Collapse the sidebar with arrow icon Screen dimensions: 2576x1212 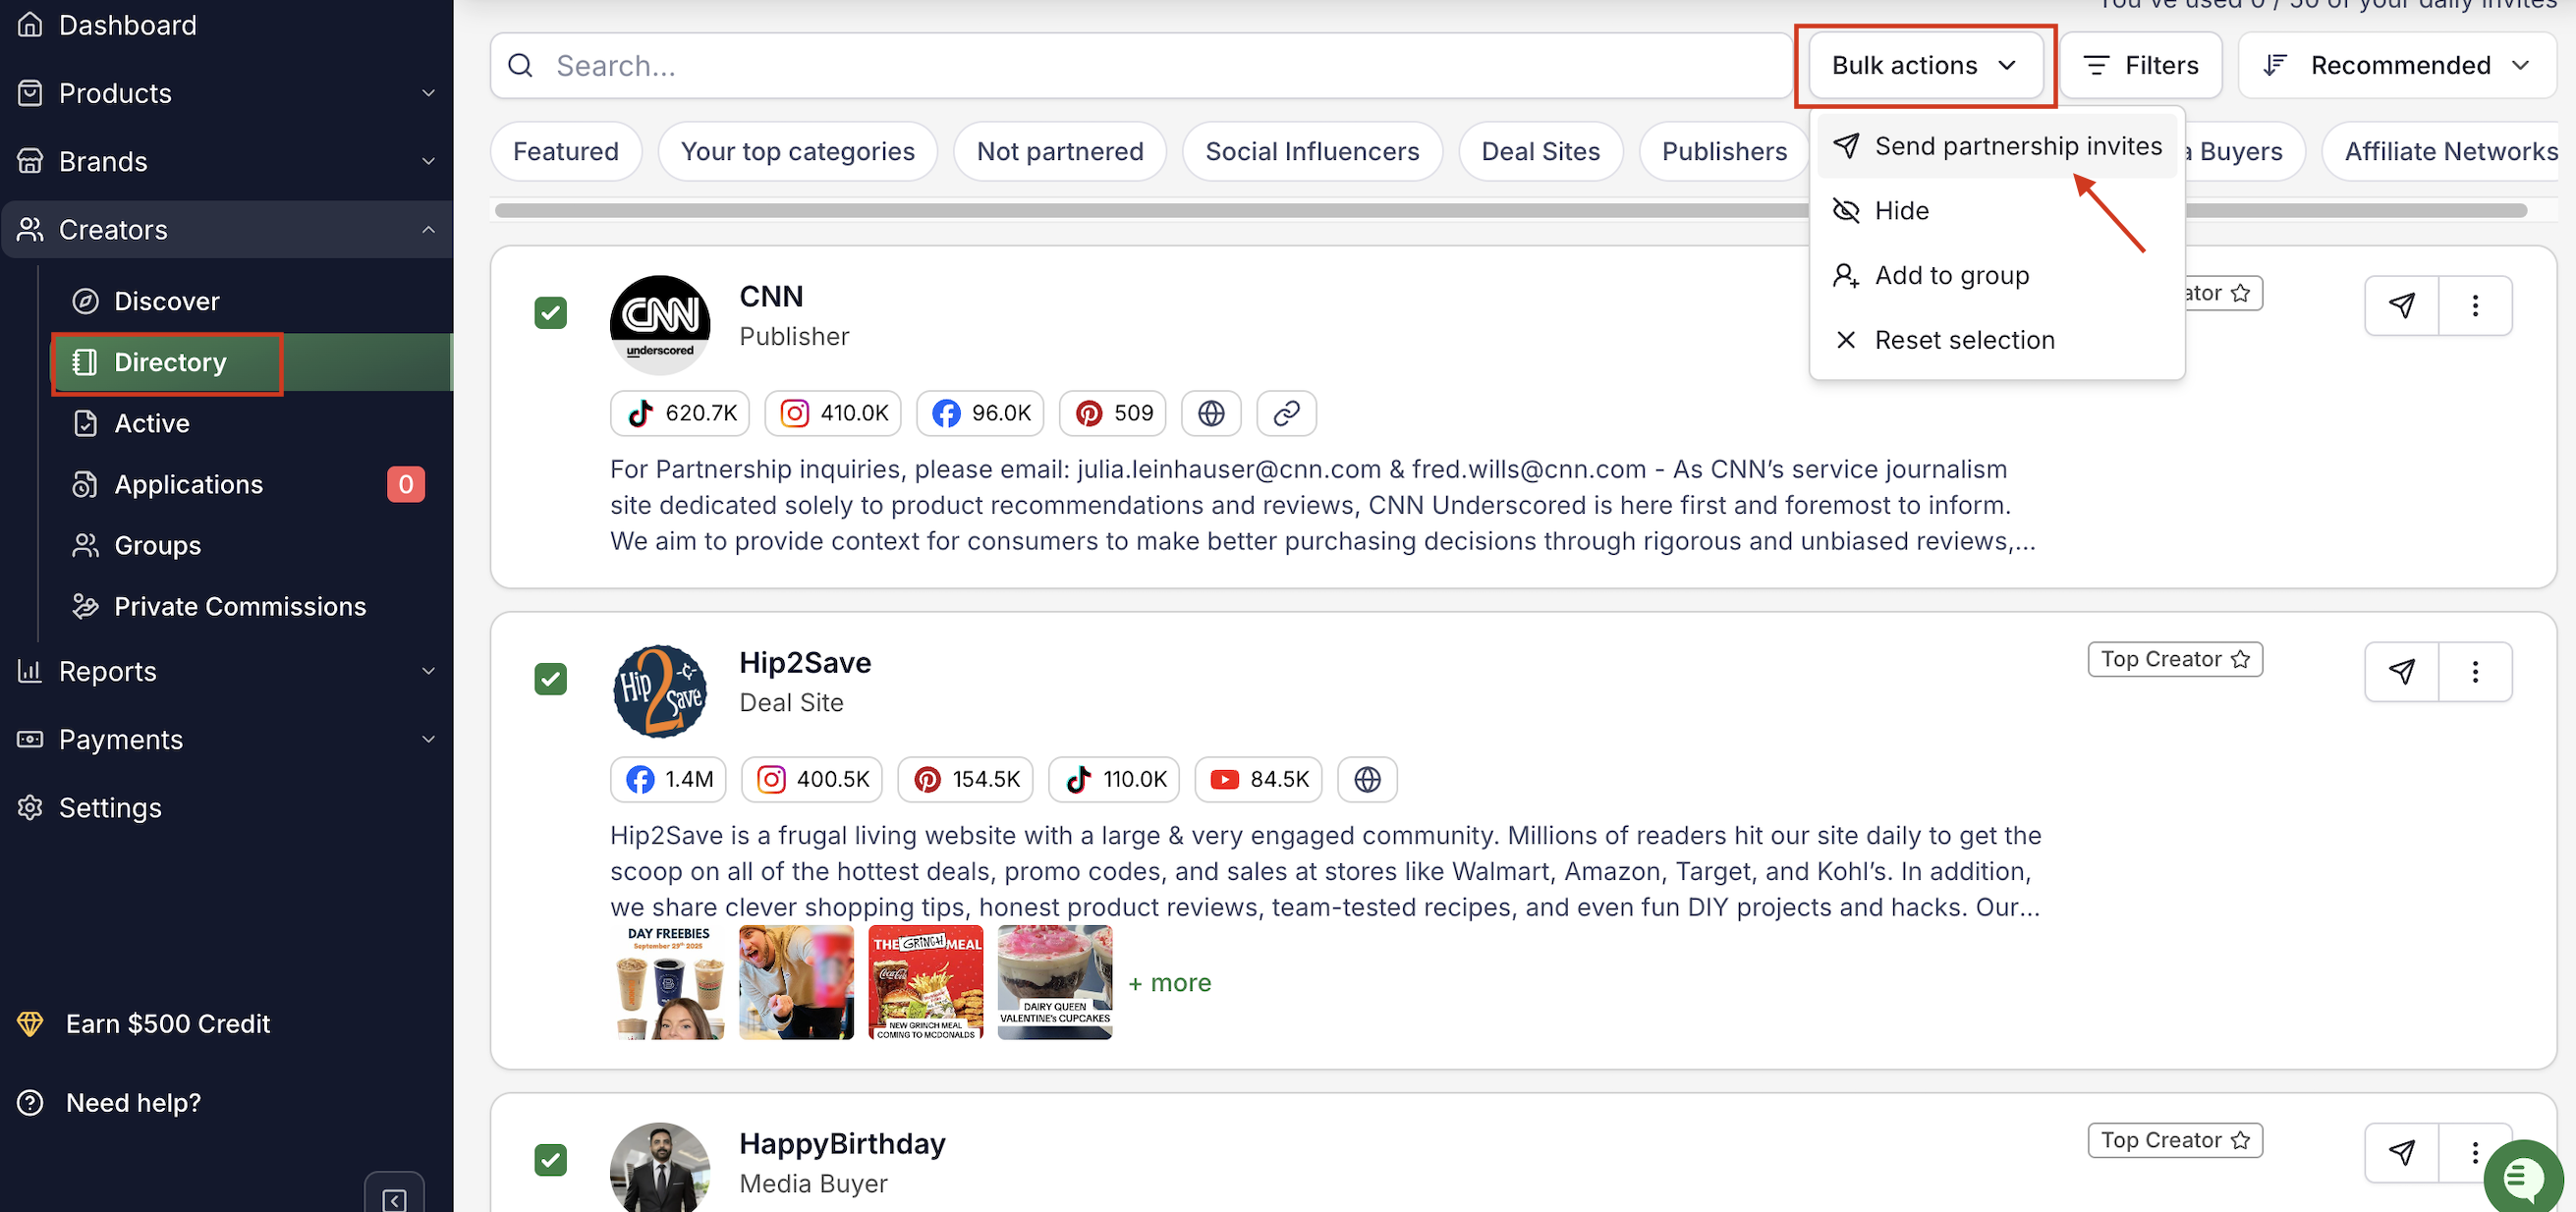[394, 1198]
